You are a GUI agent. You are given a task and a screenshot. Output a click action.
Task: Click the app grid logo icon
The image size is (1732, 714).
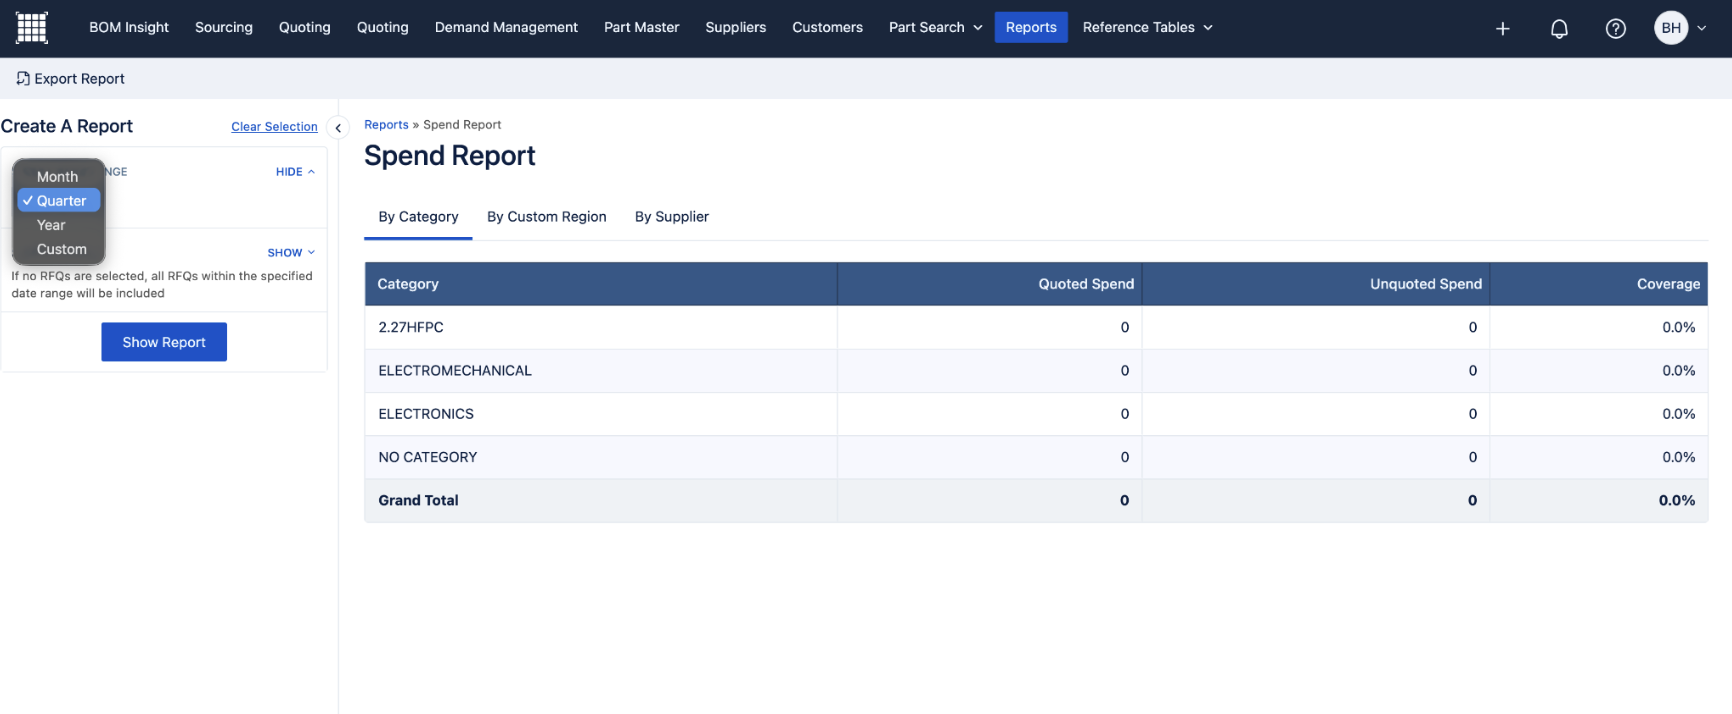[31, 28]
